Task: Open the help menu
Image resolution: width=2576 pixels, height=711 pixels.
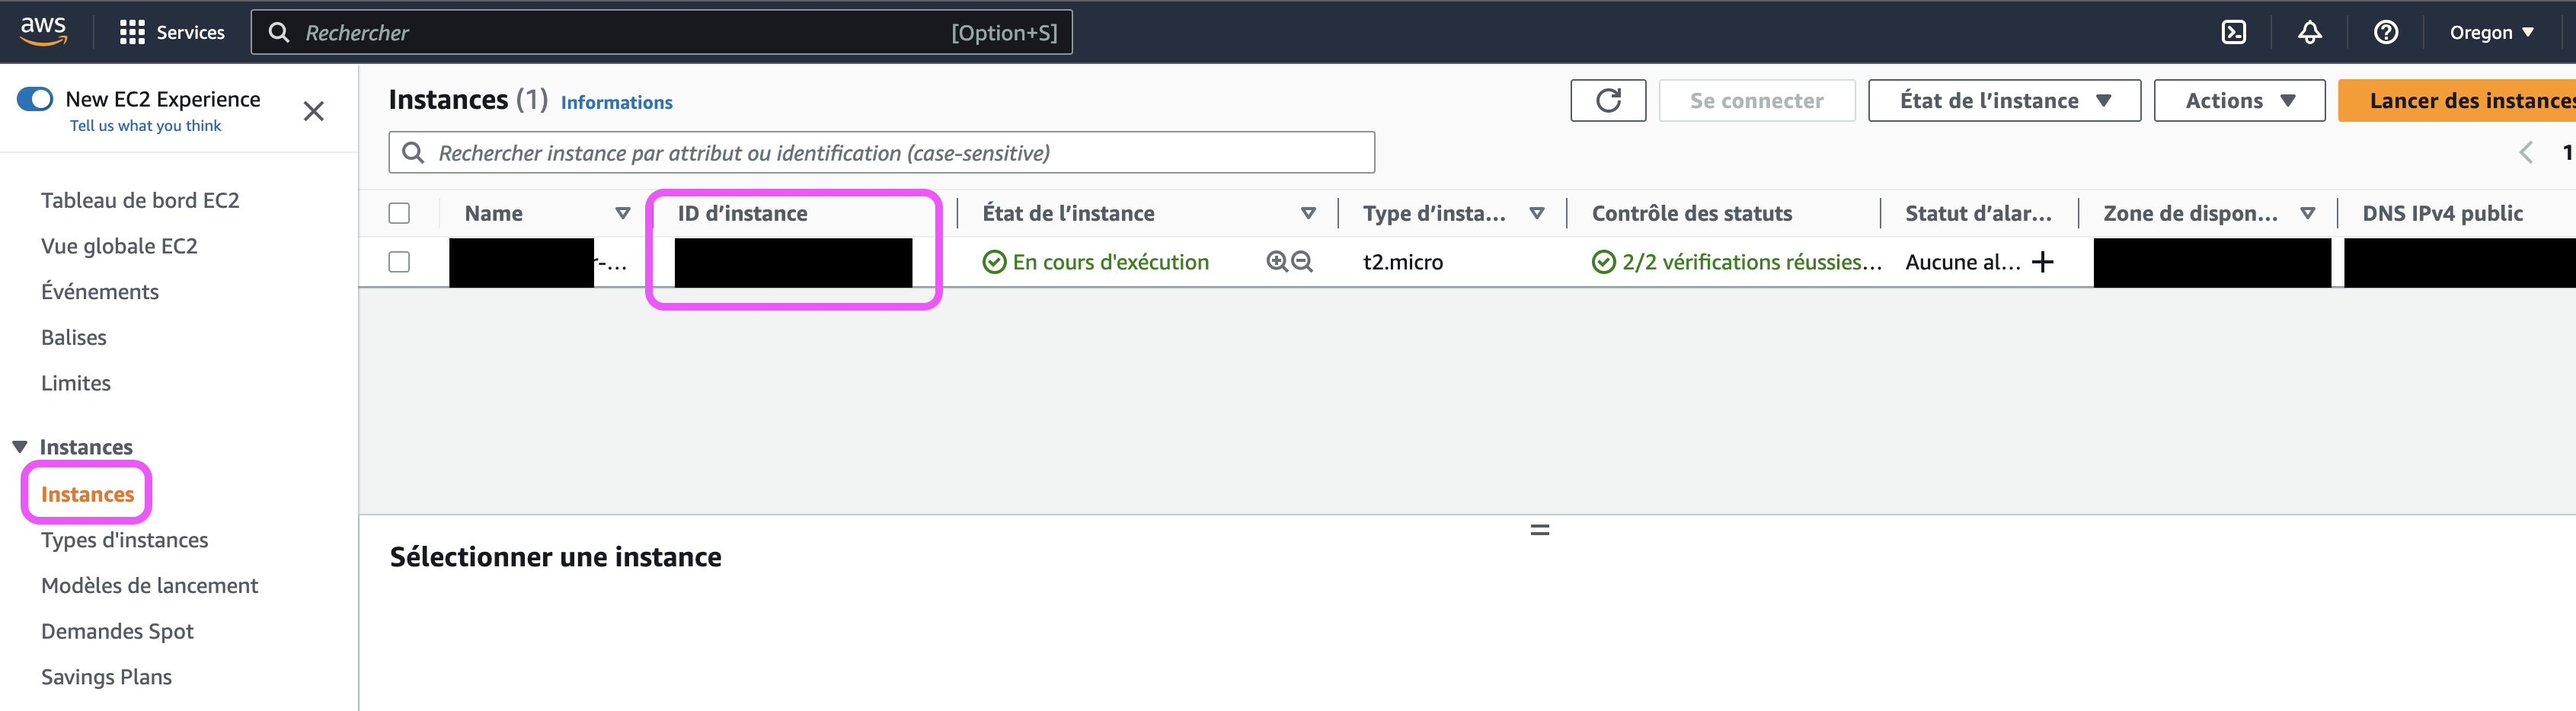Action: pyautogui.click(x=2386, y=32)
